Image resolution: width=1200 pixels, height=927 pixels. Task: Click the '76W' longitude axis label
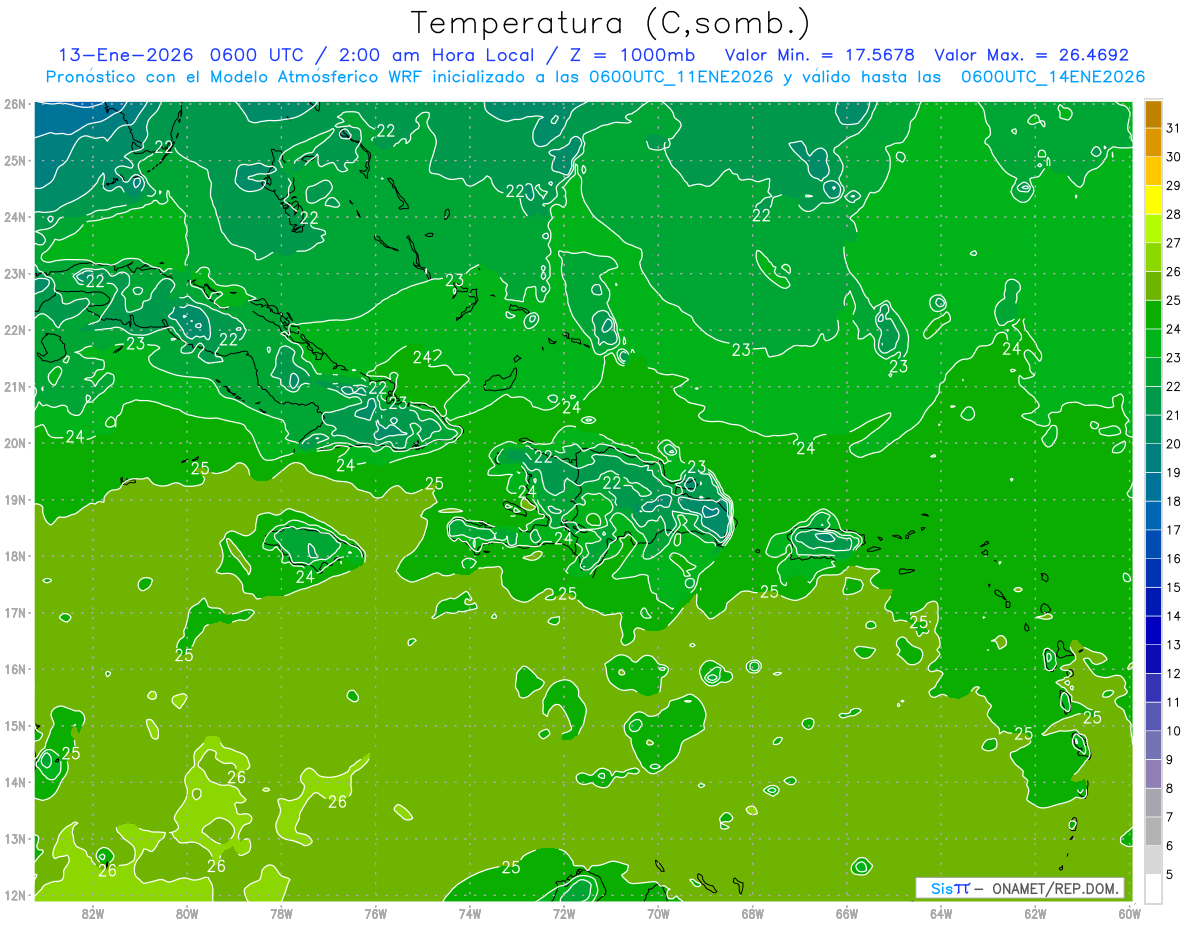pyautogui.click(x=375, y=914)
